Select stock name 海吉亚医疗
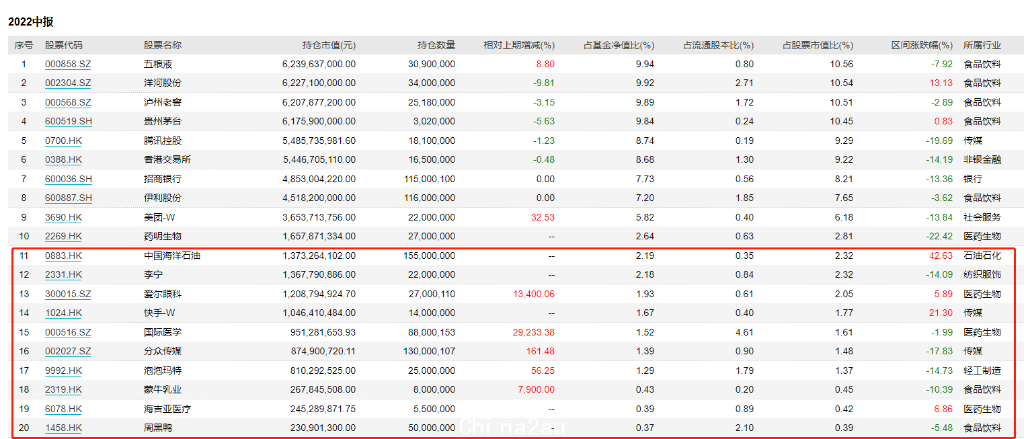This screenshot has height=439, width=1024. (x=167, y=408)
